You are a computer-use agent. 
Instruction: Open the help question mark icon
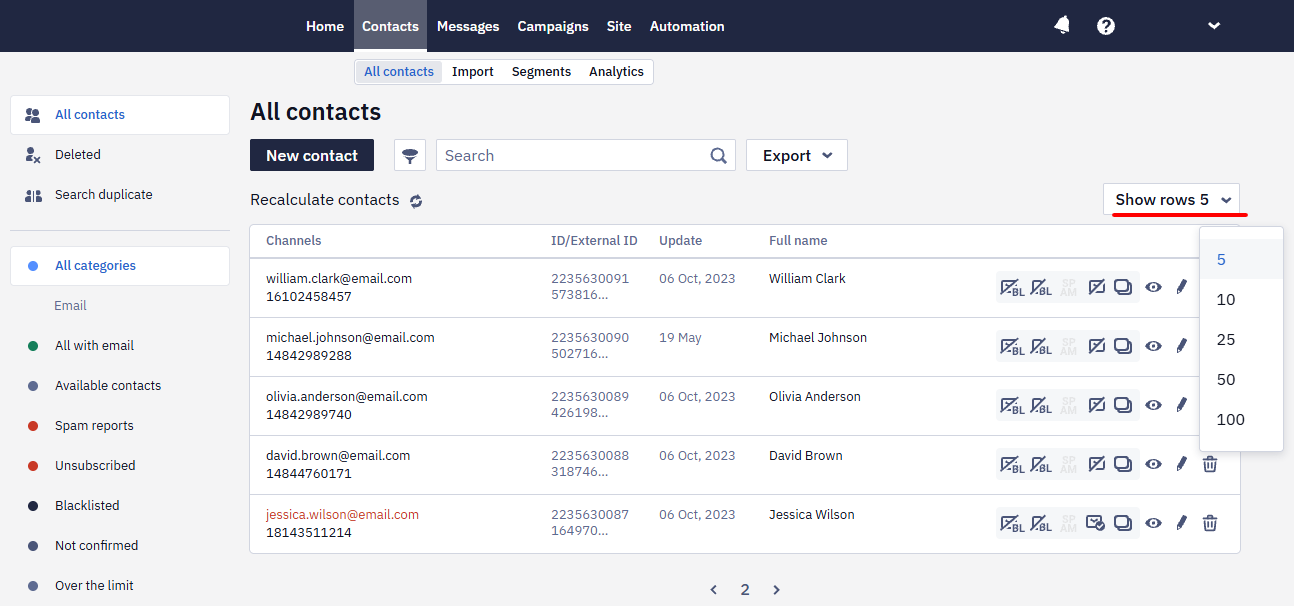pyautogui.click(x=1106, y=26)
